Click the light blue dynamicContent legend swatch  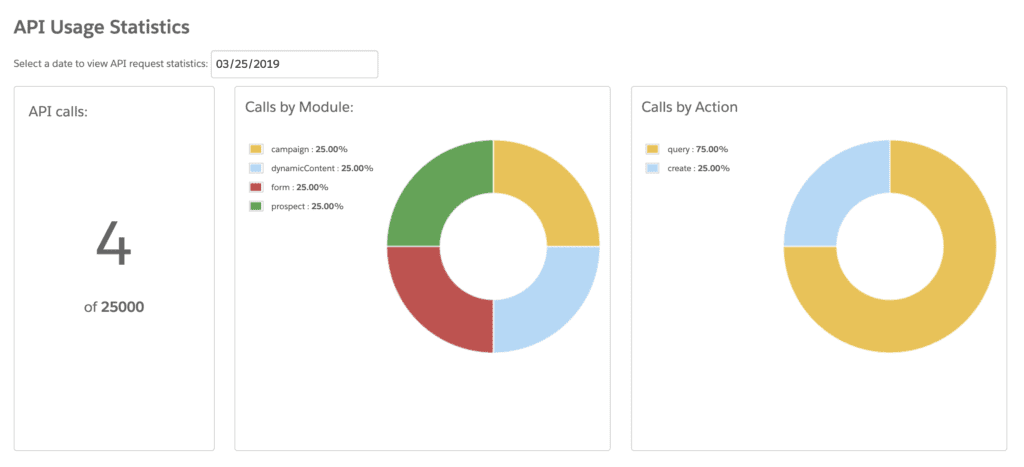pos(255,169)
